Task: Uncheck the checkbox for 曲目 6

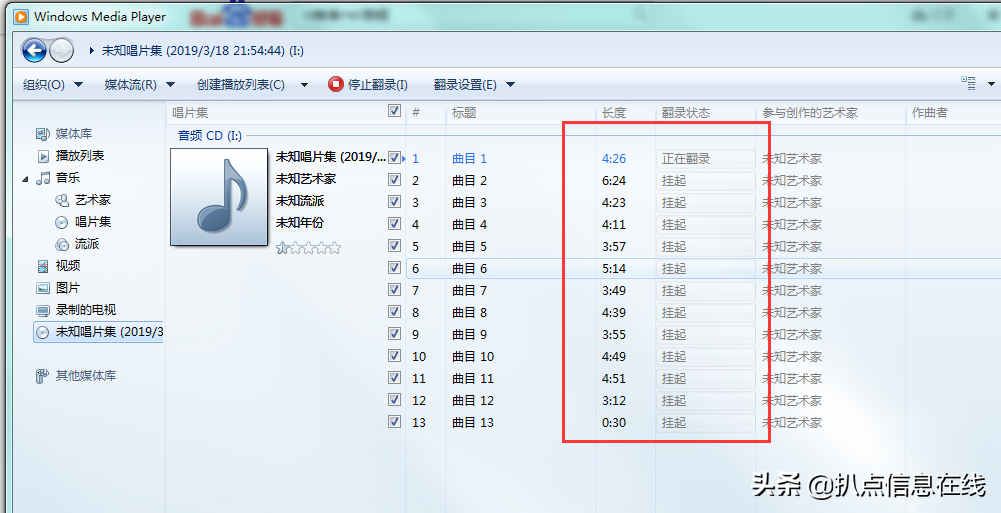Action: pyautogui.click(x=395, y=267)
